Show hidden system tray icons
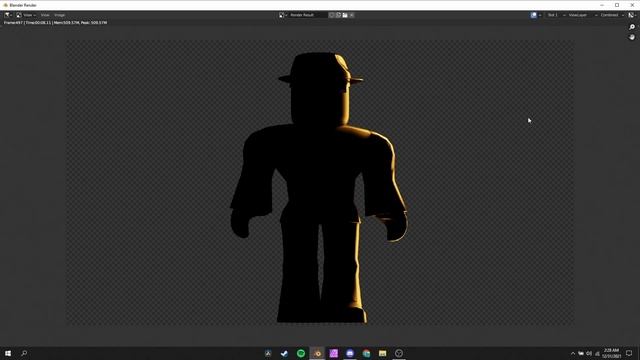The image size is (640, 360). (x=573, y=353)
